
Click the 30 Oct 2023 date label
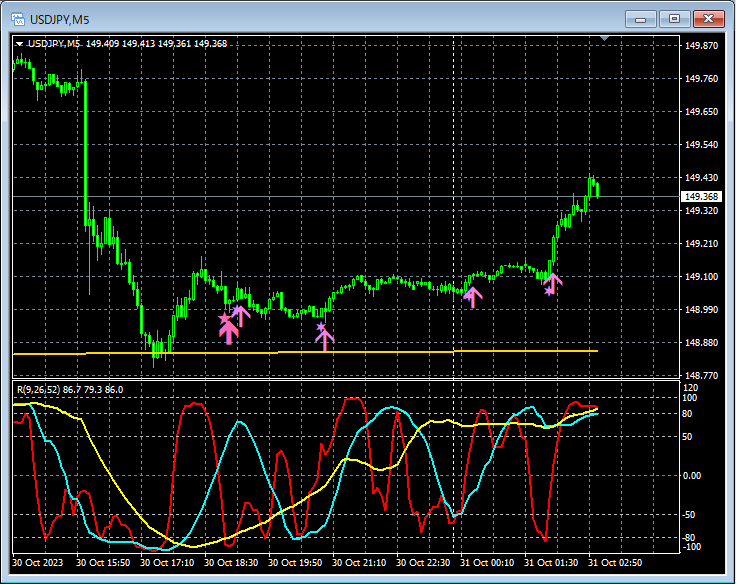37,563
